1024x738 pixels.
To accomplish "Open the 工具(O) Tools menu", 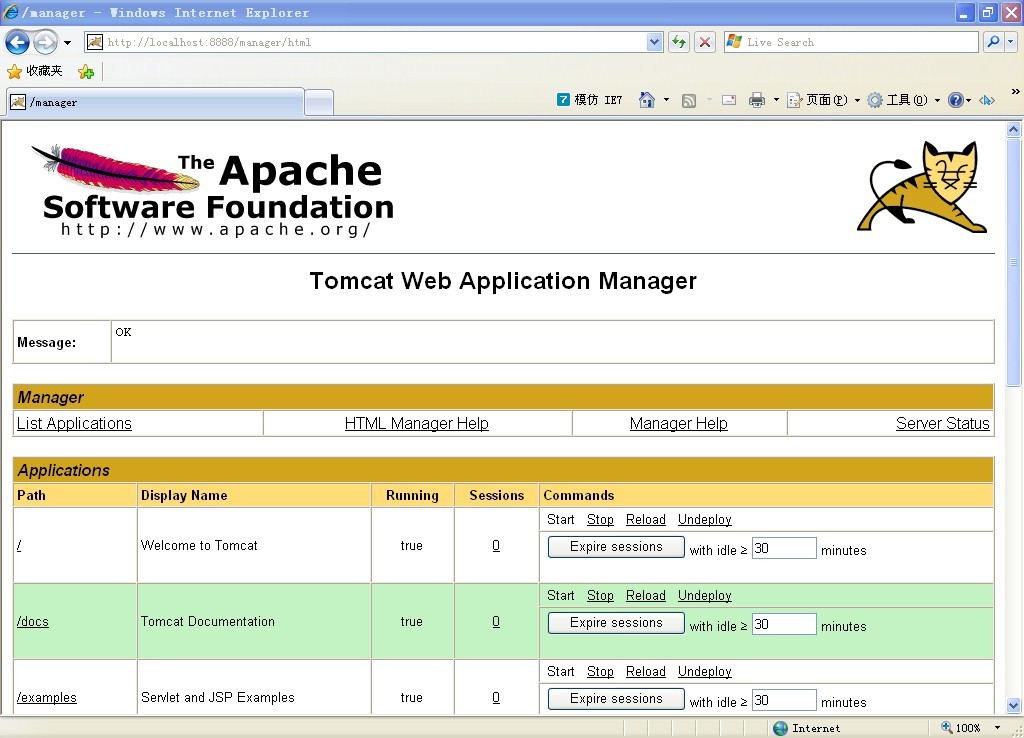I will (x=904, y=100).
